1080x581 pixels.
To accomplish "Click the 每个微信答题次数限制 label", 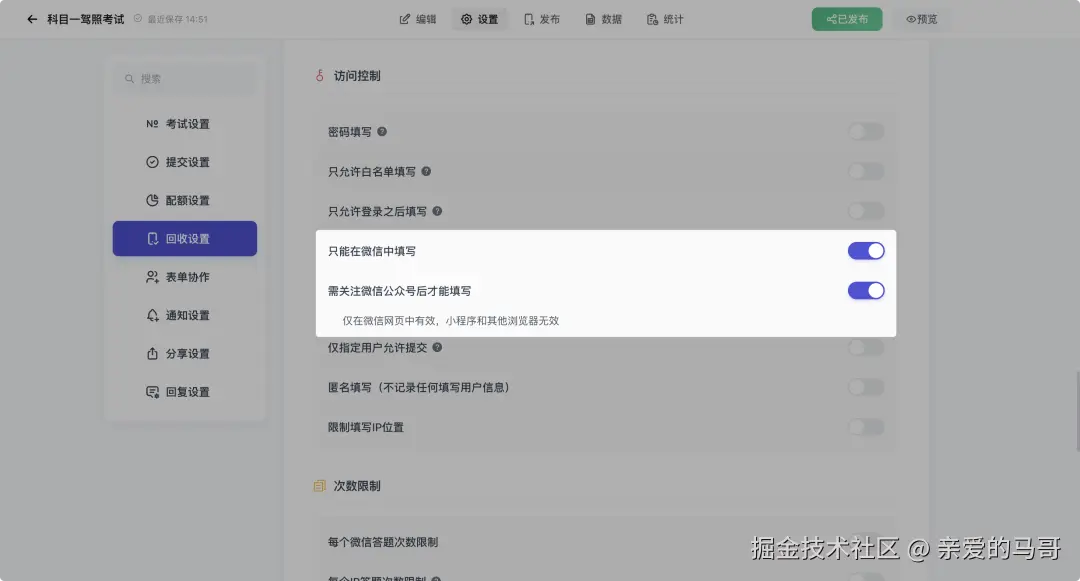I will pos(383,542).
